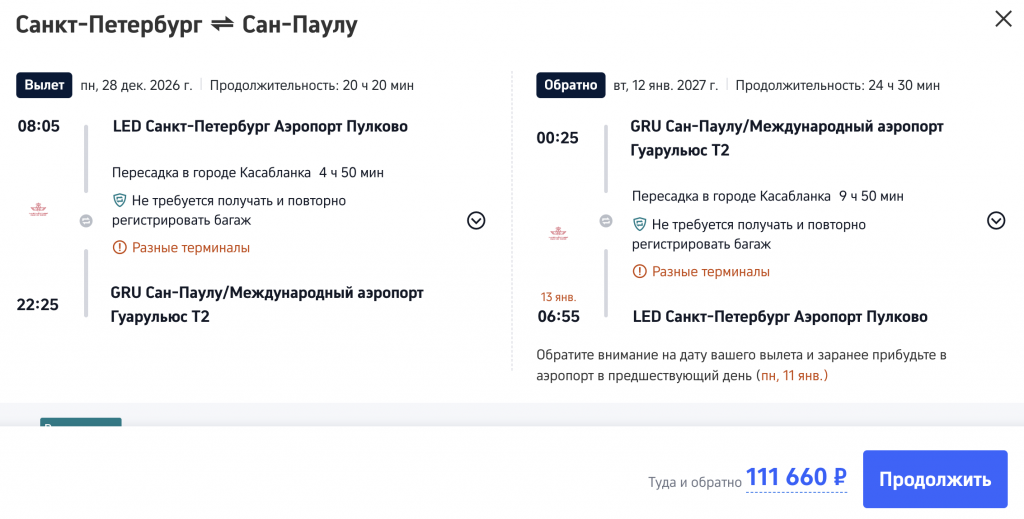Click the outbound Разные терминалы warning icon
The image size is (1024, 519).
point(119,247)
